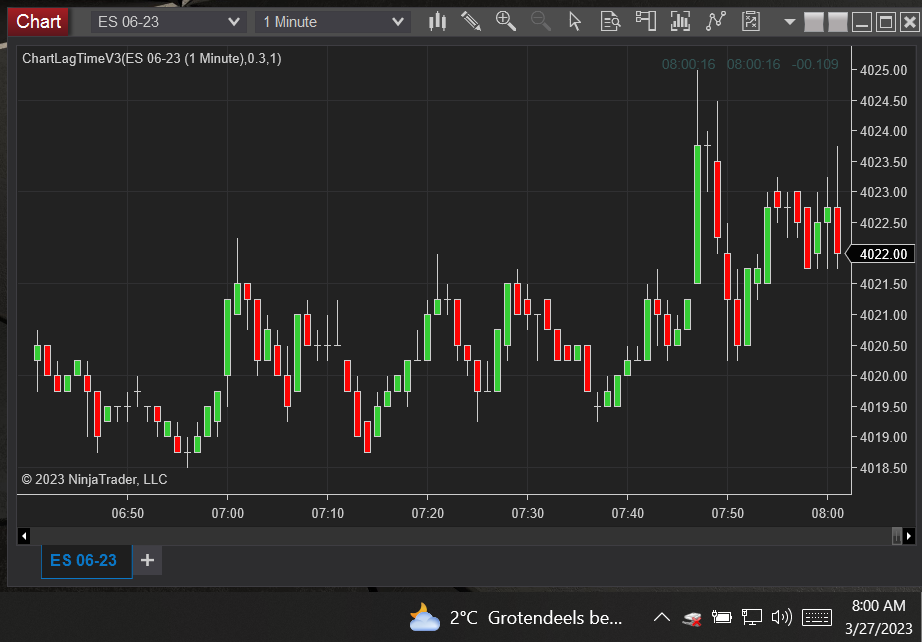The image size is (922, 642).
Task: Open the ES 06-23 instrument dropdown
Action: pyautogui.click(x=167, y=20)
